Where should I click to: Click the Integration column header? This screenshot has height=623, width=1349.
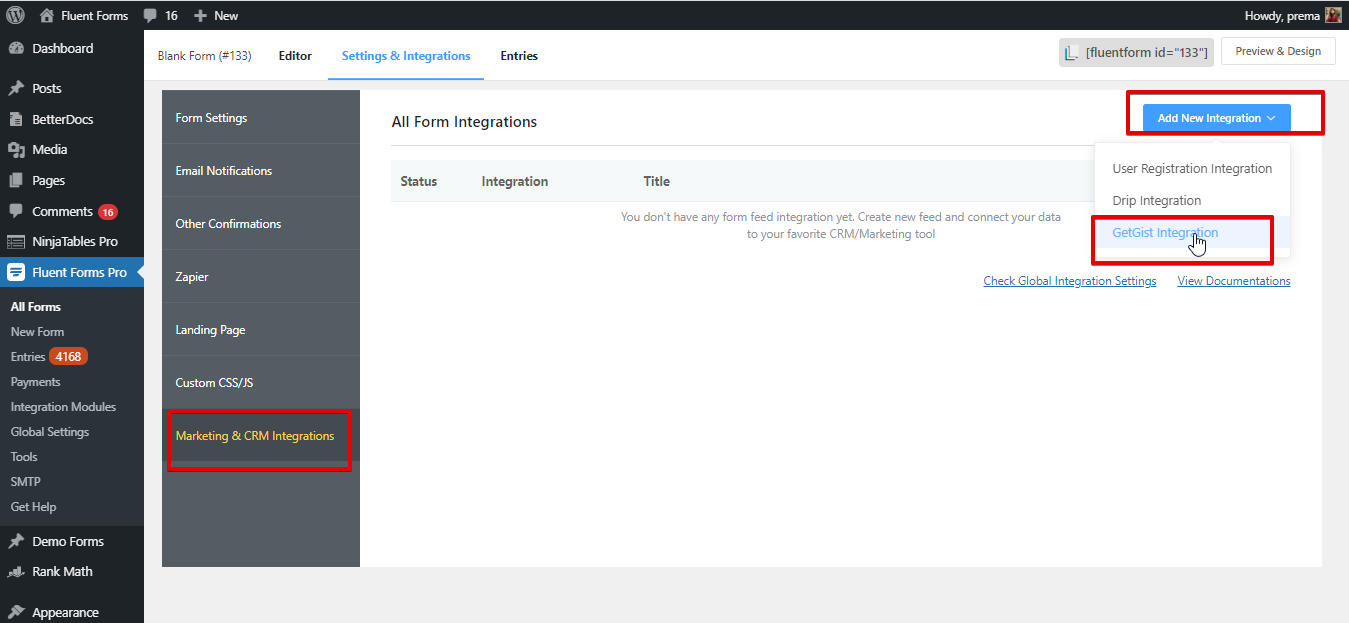[515, 182]
